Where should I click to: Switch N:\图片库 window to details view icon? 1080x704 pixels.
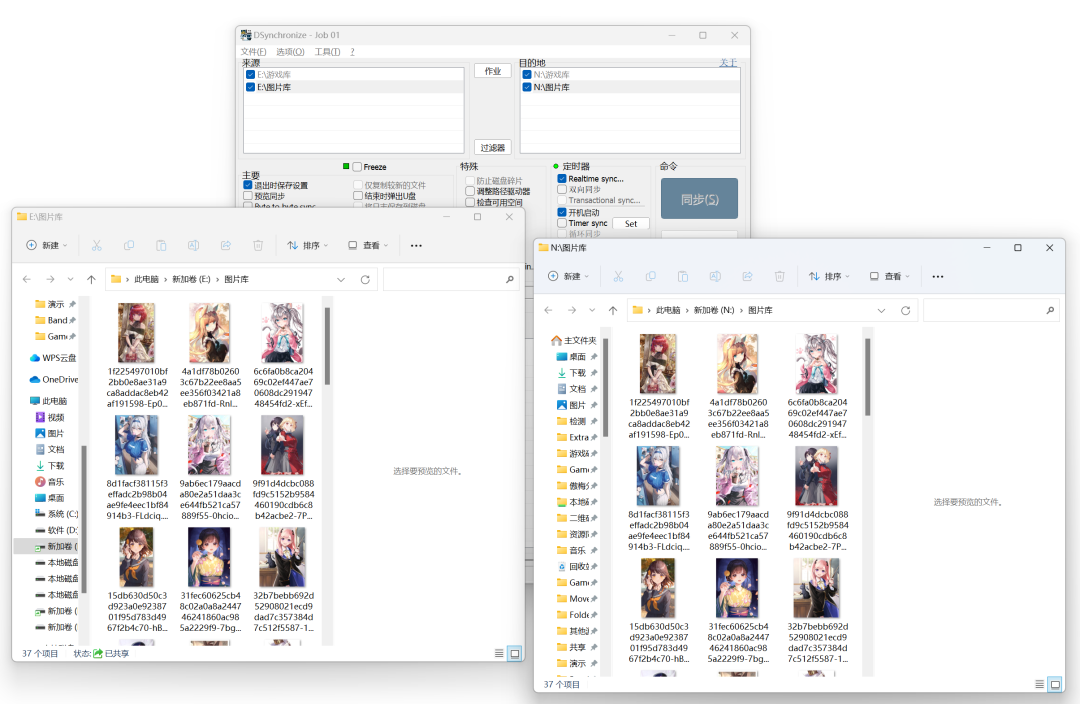pos(1039,684)
